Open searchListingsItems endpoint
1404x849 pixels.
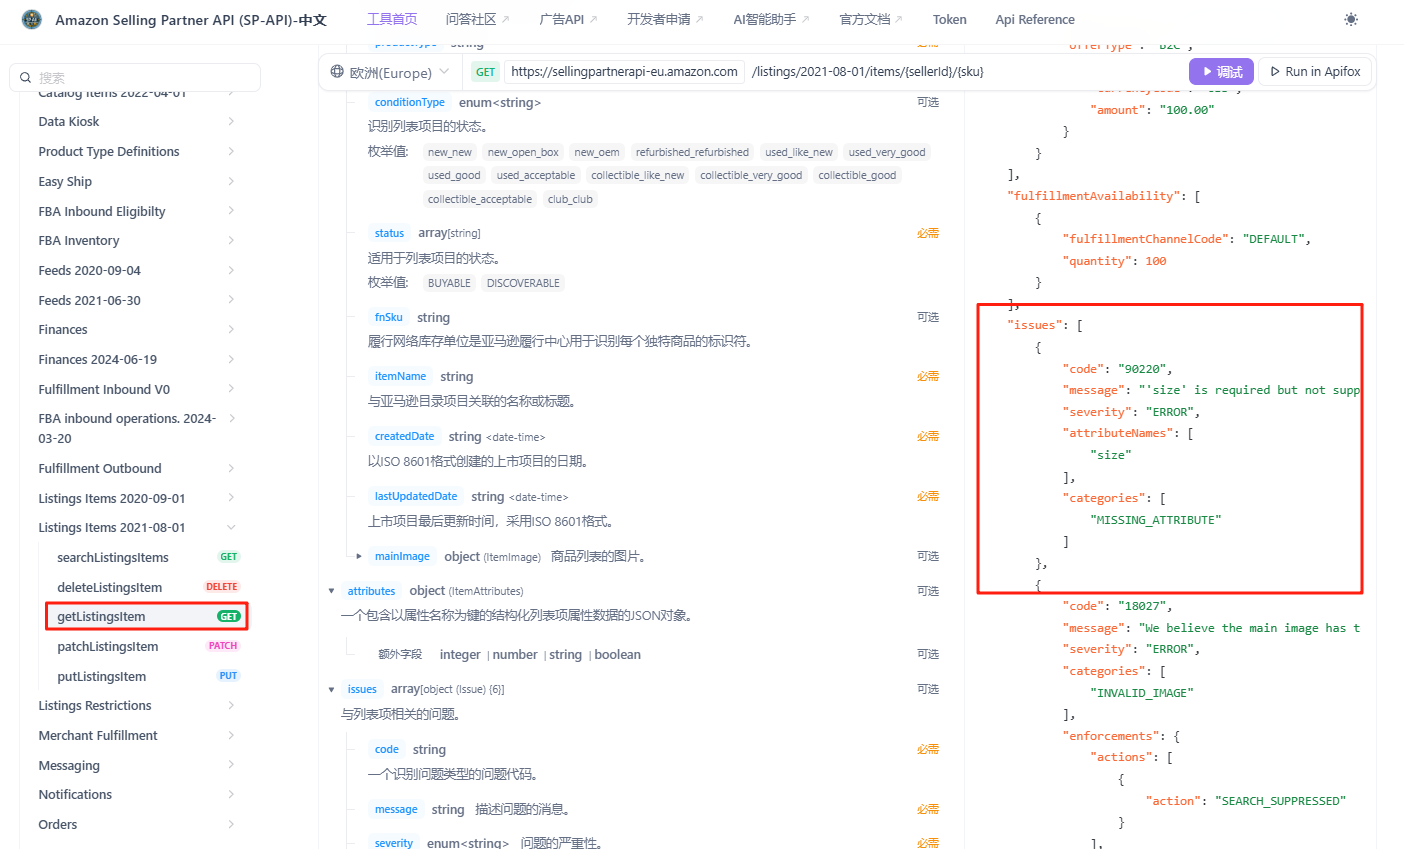(146, 557)
